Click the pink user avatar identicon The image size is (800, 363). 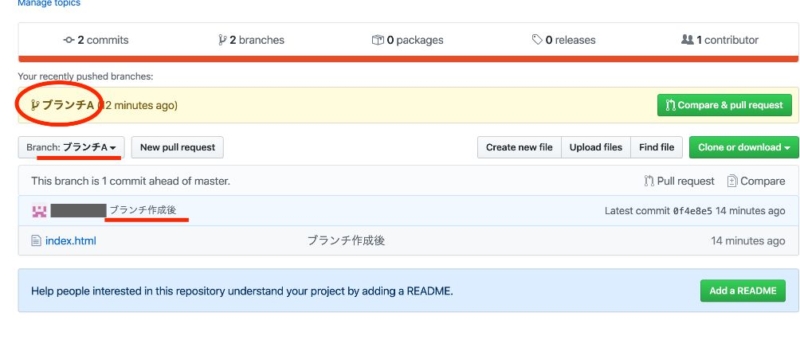39,211
